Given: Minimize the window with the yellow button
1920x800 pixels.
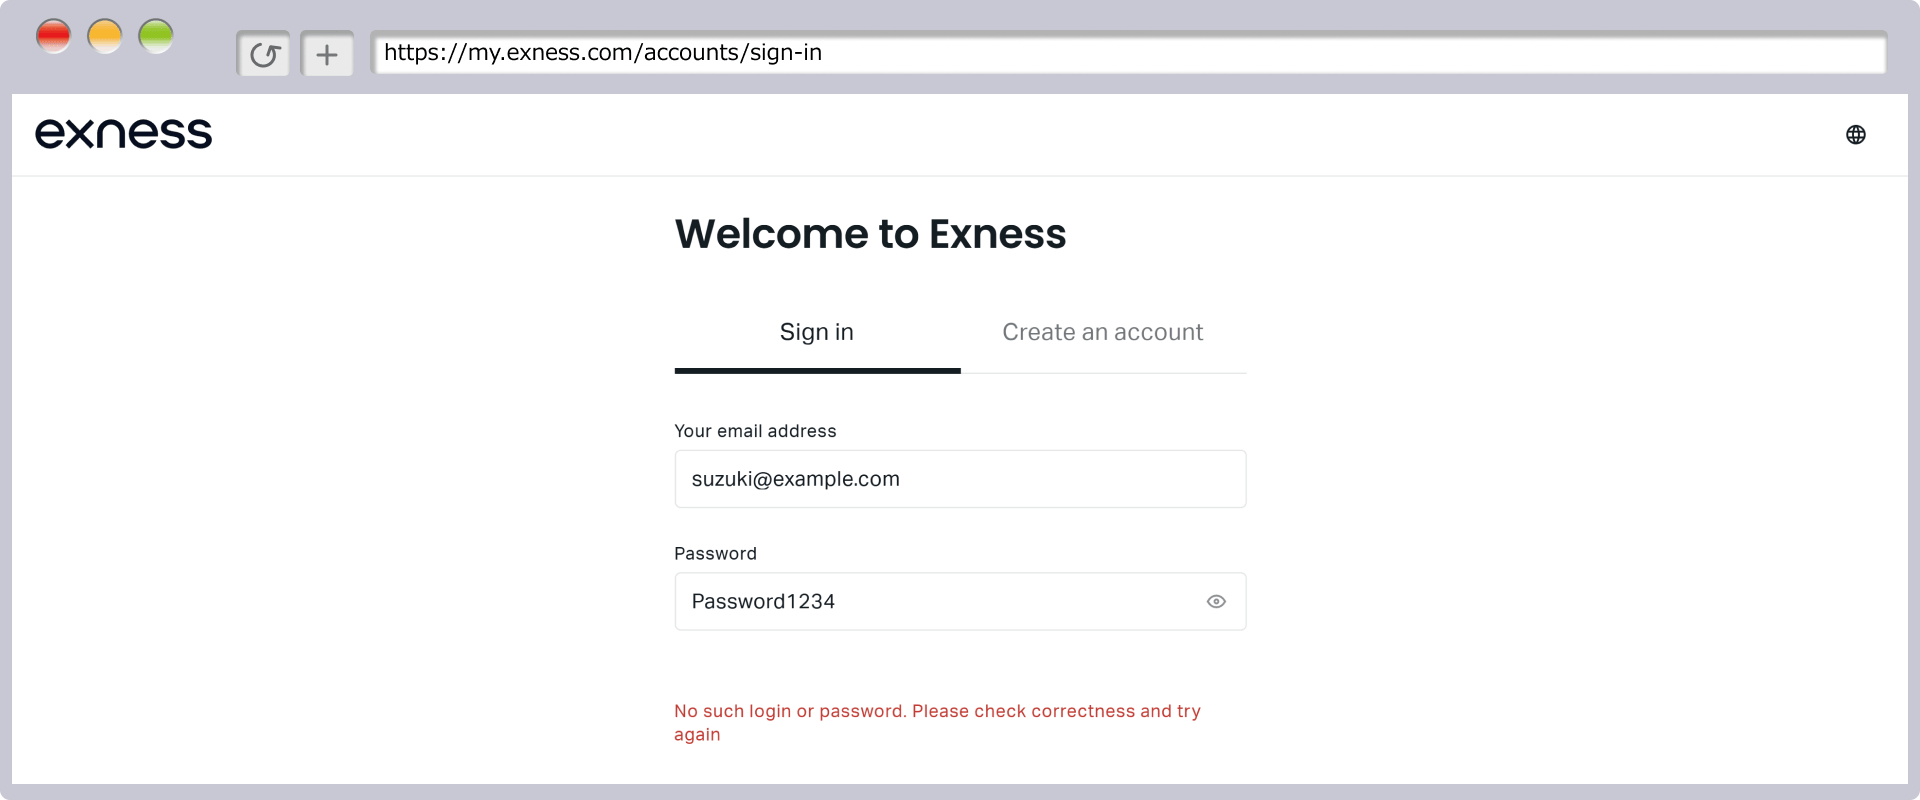Looking at the screenshot, I should tap(105, 36).
